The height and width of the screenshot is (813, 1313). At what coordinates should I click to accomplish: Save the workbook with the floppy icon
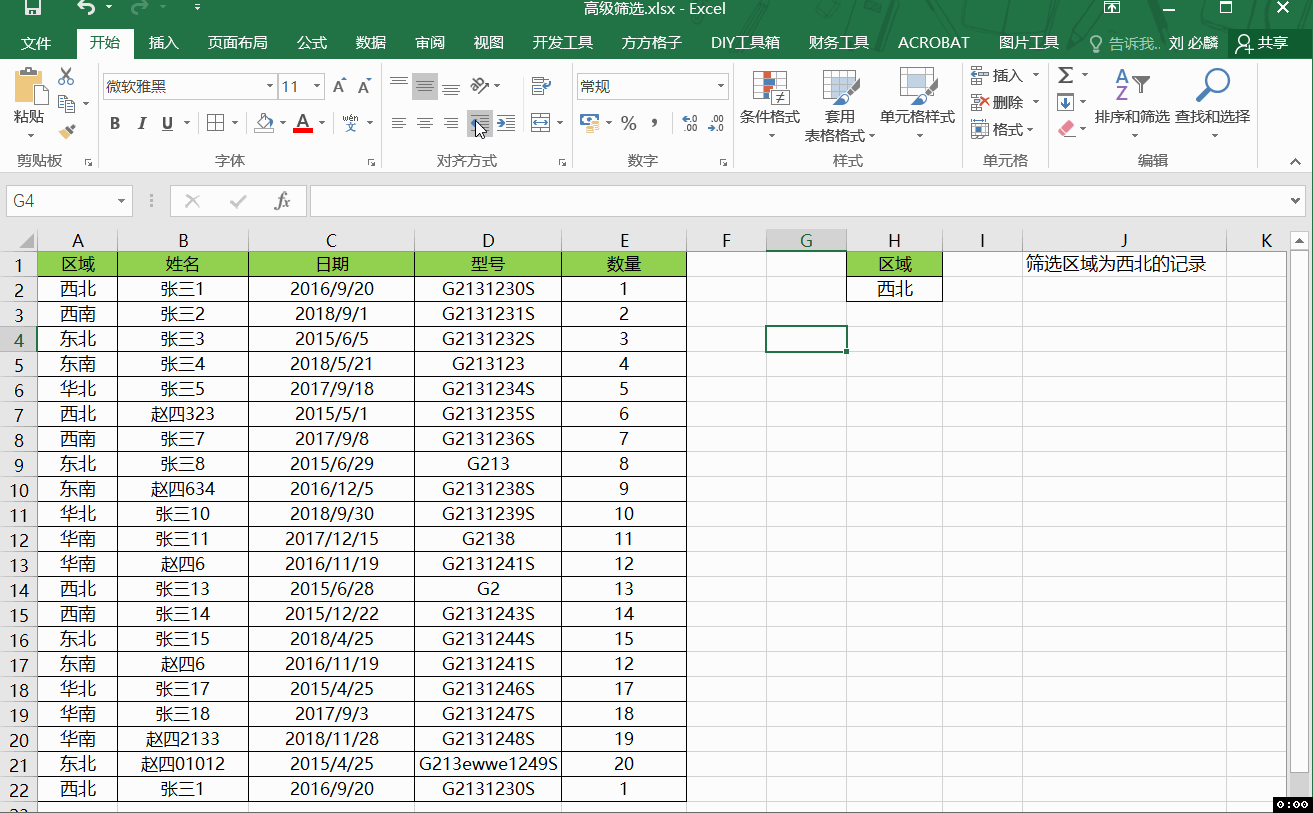click(32, 9)
